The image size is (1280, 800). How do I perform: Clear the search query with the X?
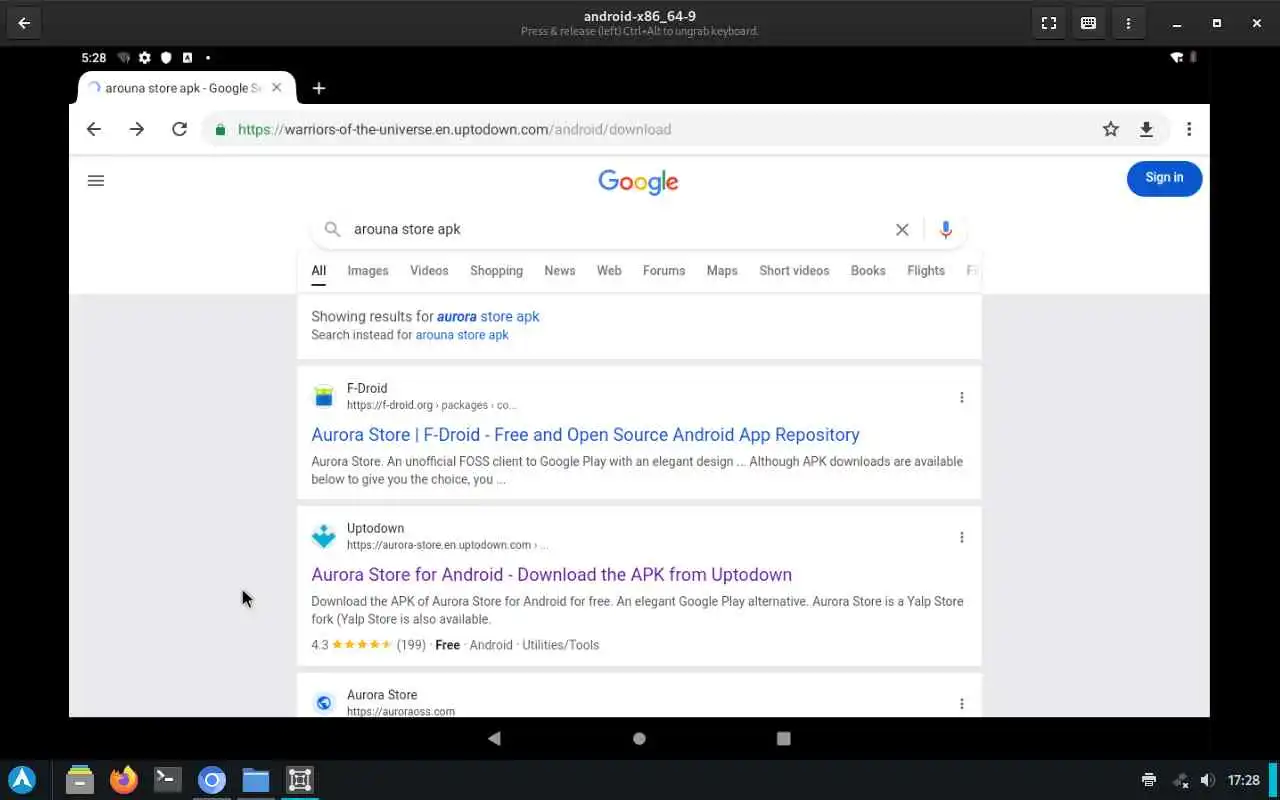click(902, 230)
